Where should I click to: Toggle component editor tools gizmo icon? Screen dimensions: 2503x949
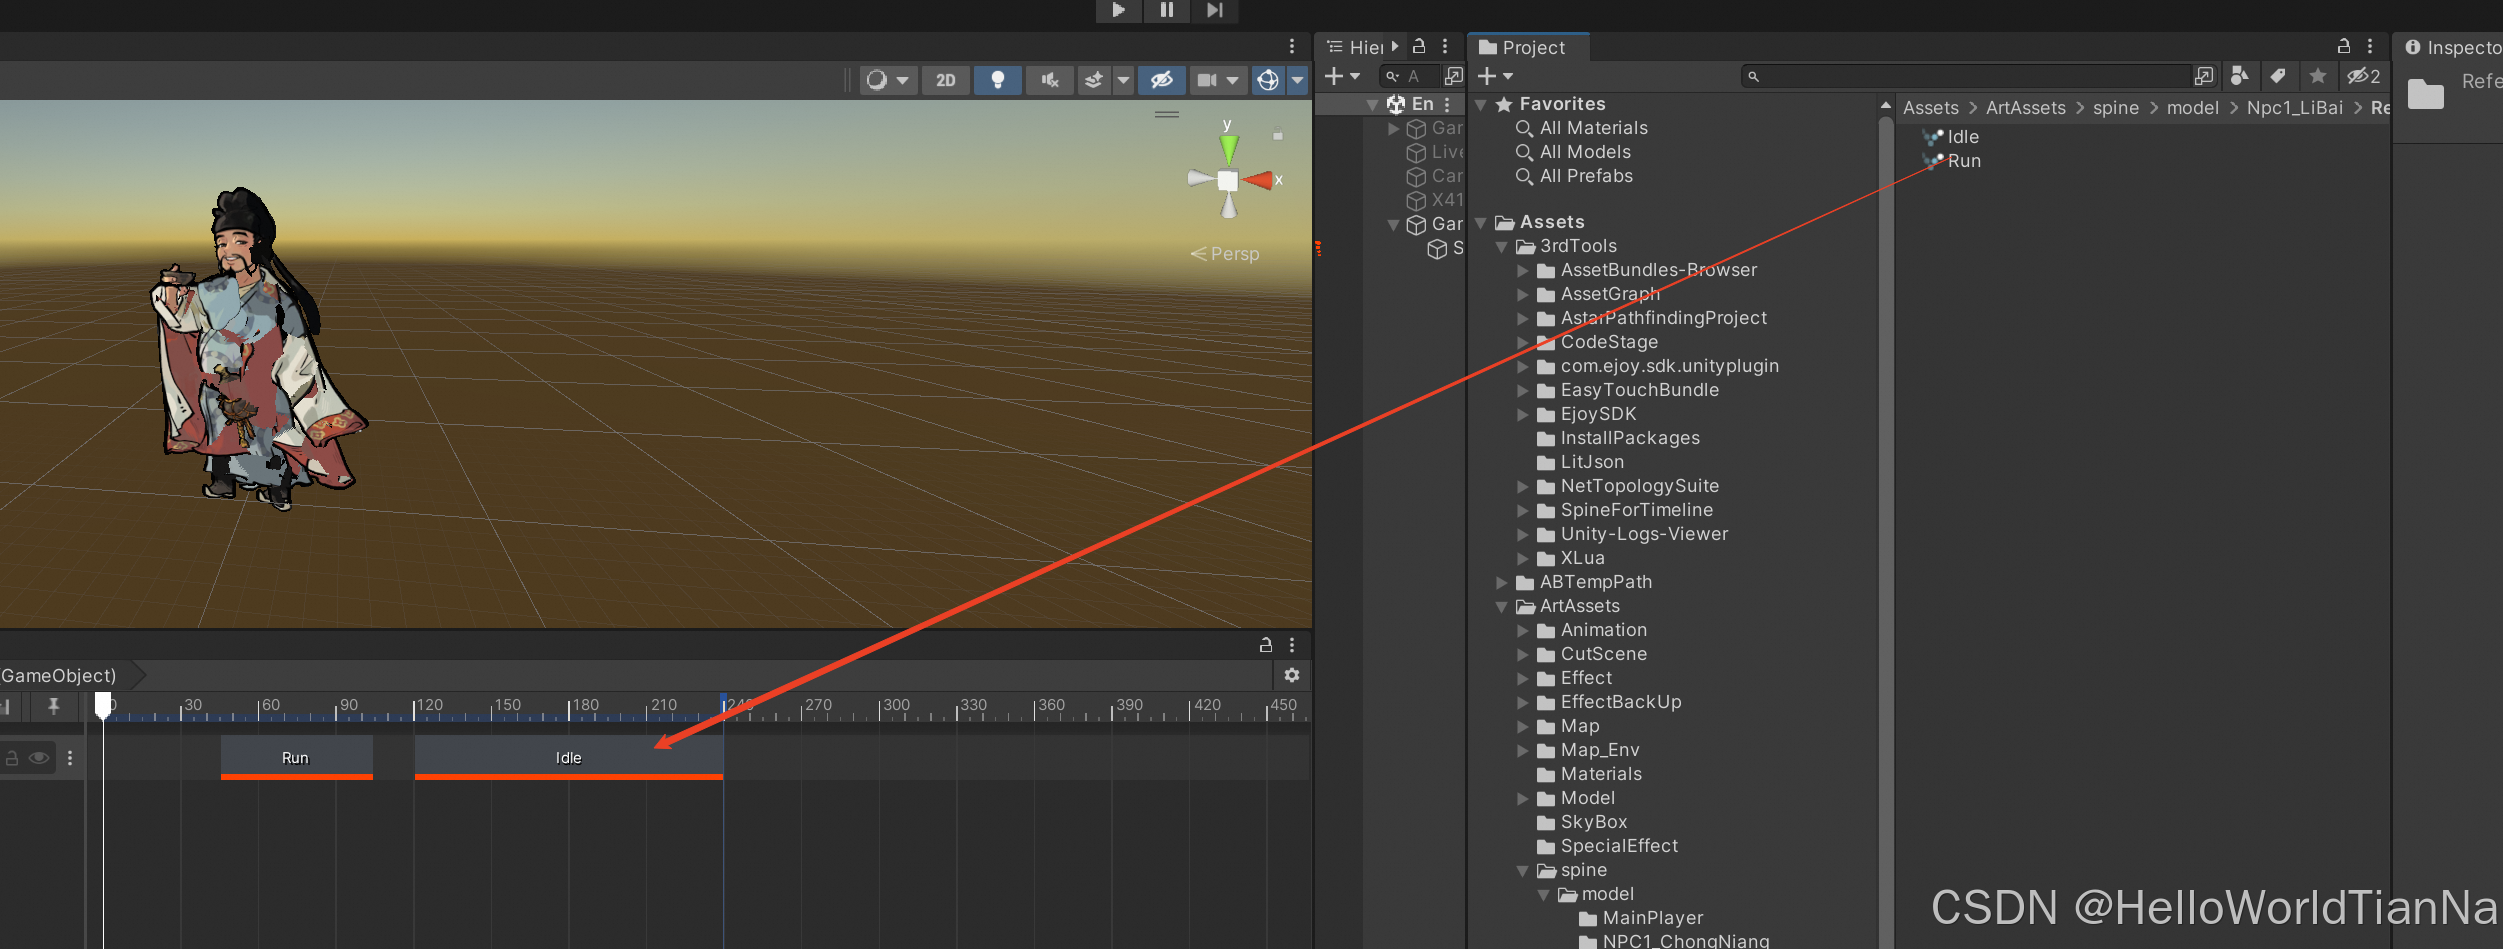(x=1268, y=80)
